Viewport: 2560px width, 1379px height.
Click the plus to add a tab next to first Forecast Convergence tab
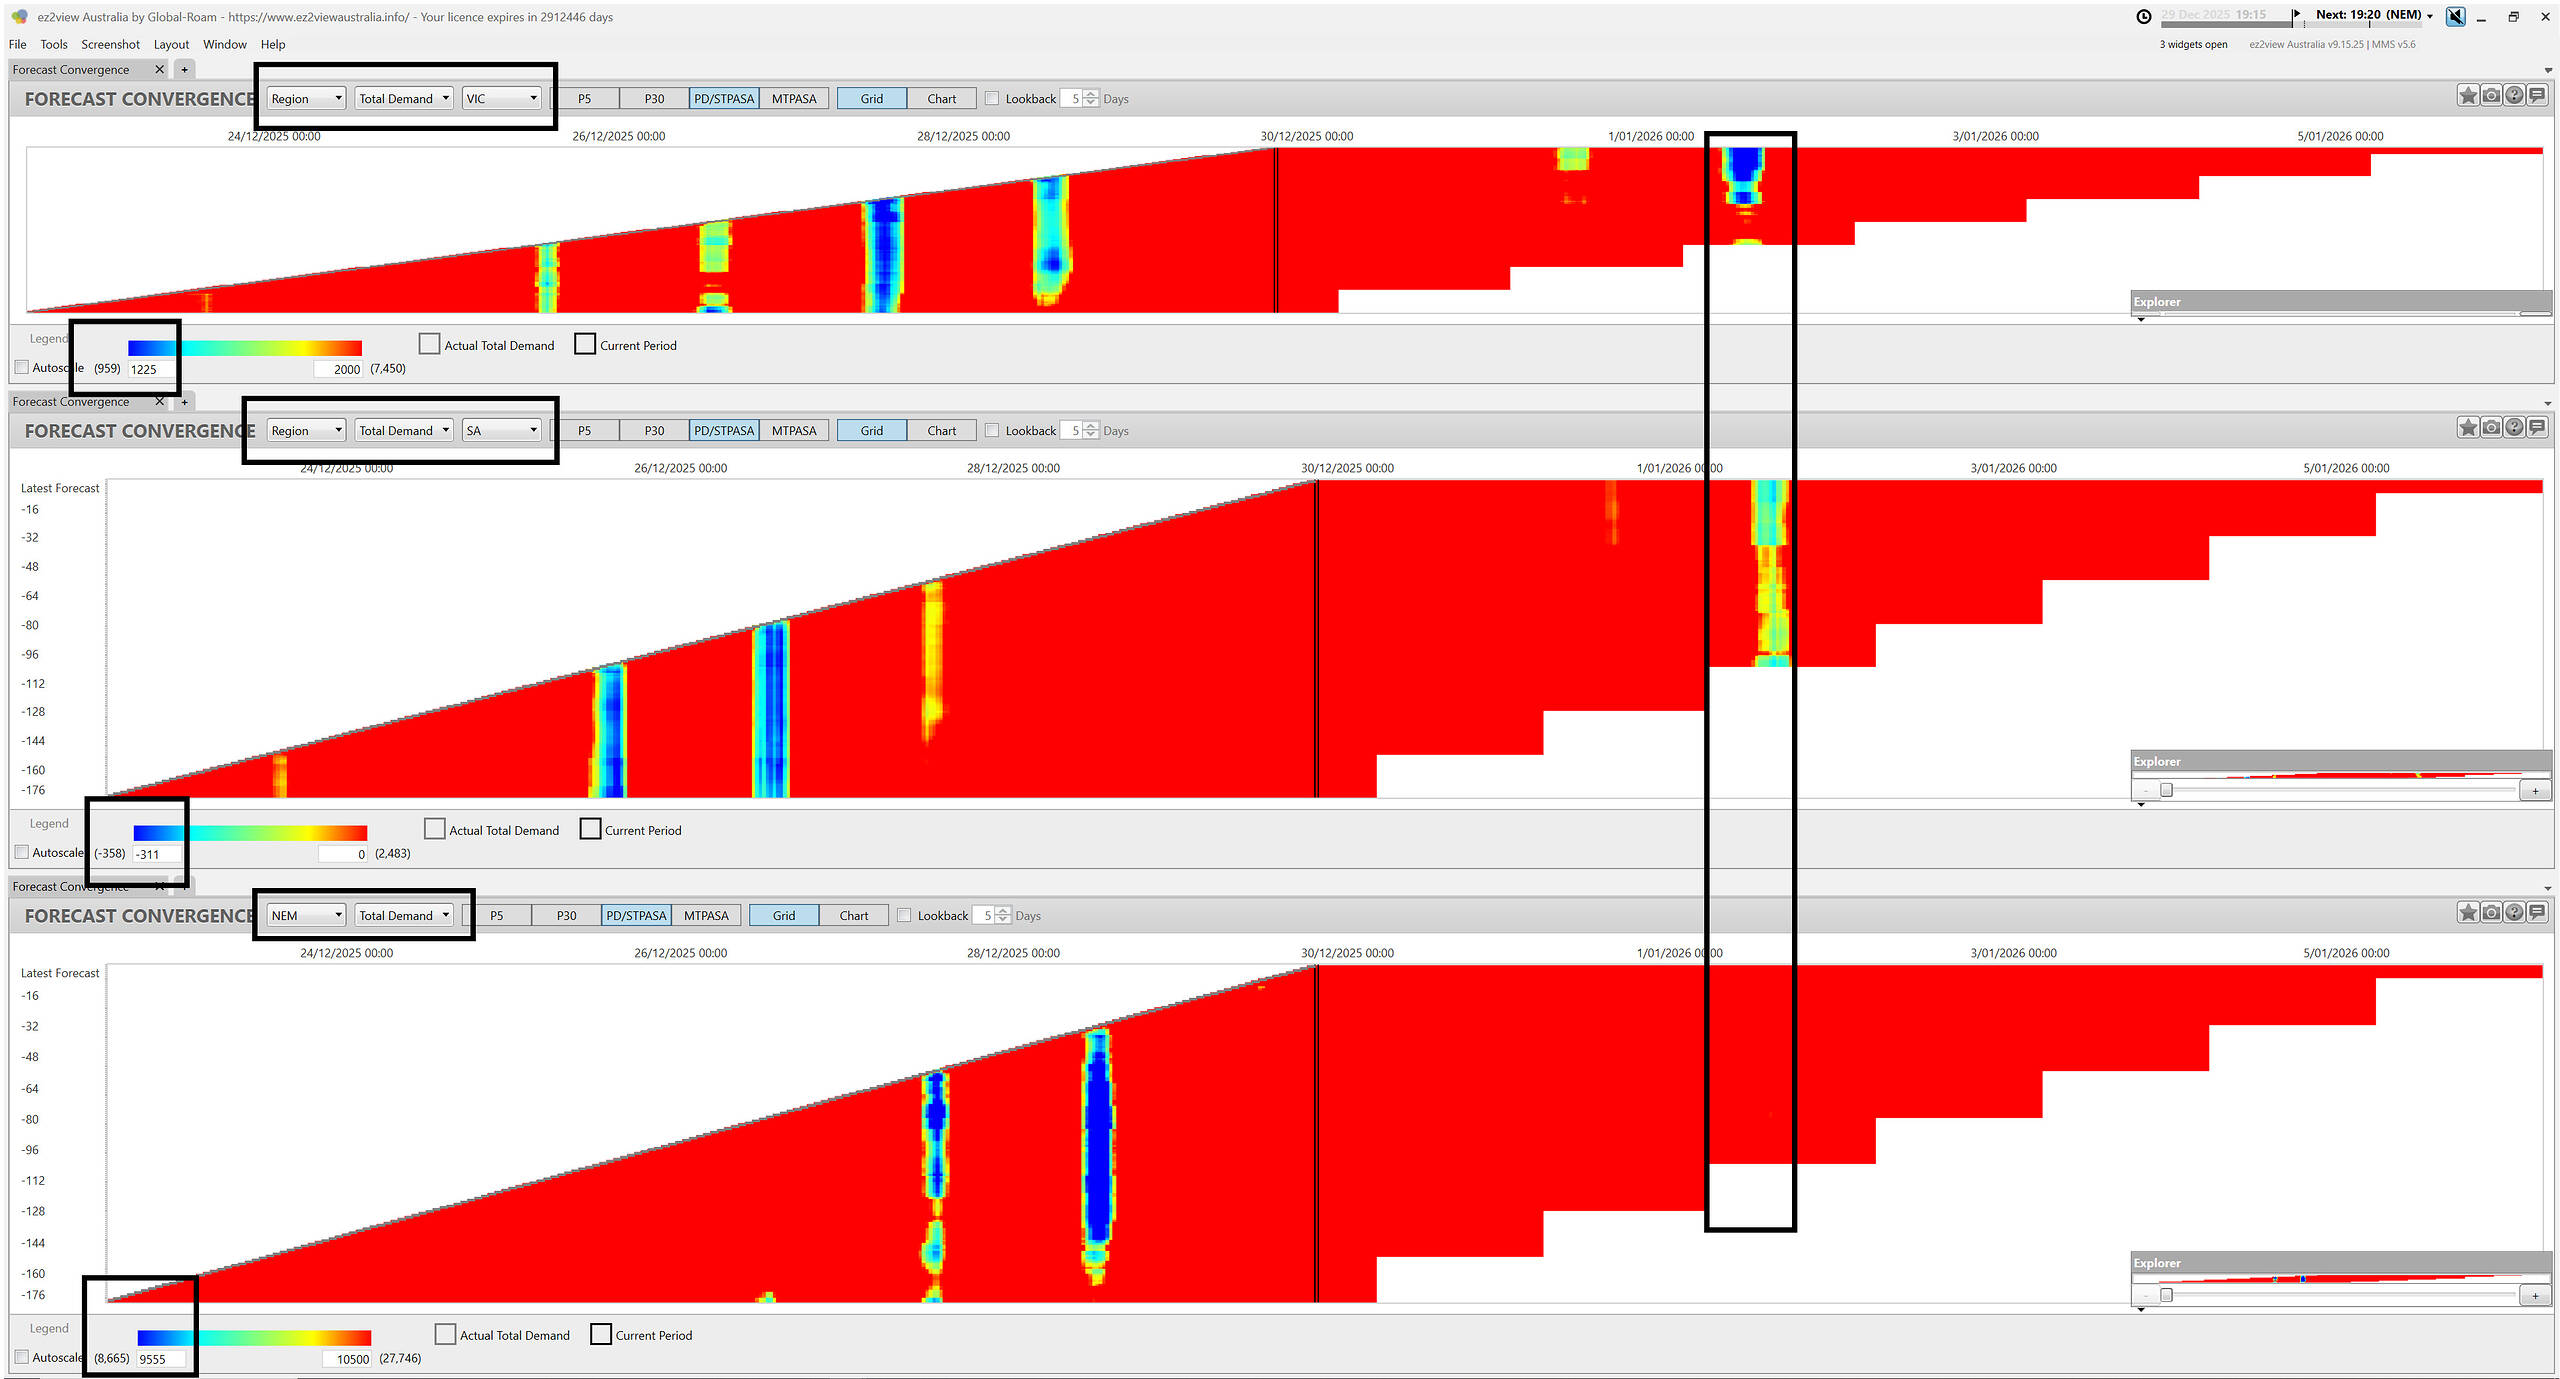point(184,70)
